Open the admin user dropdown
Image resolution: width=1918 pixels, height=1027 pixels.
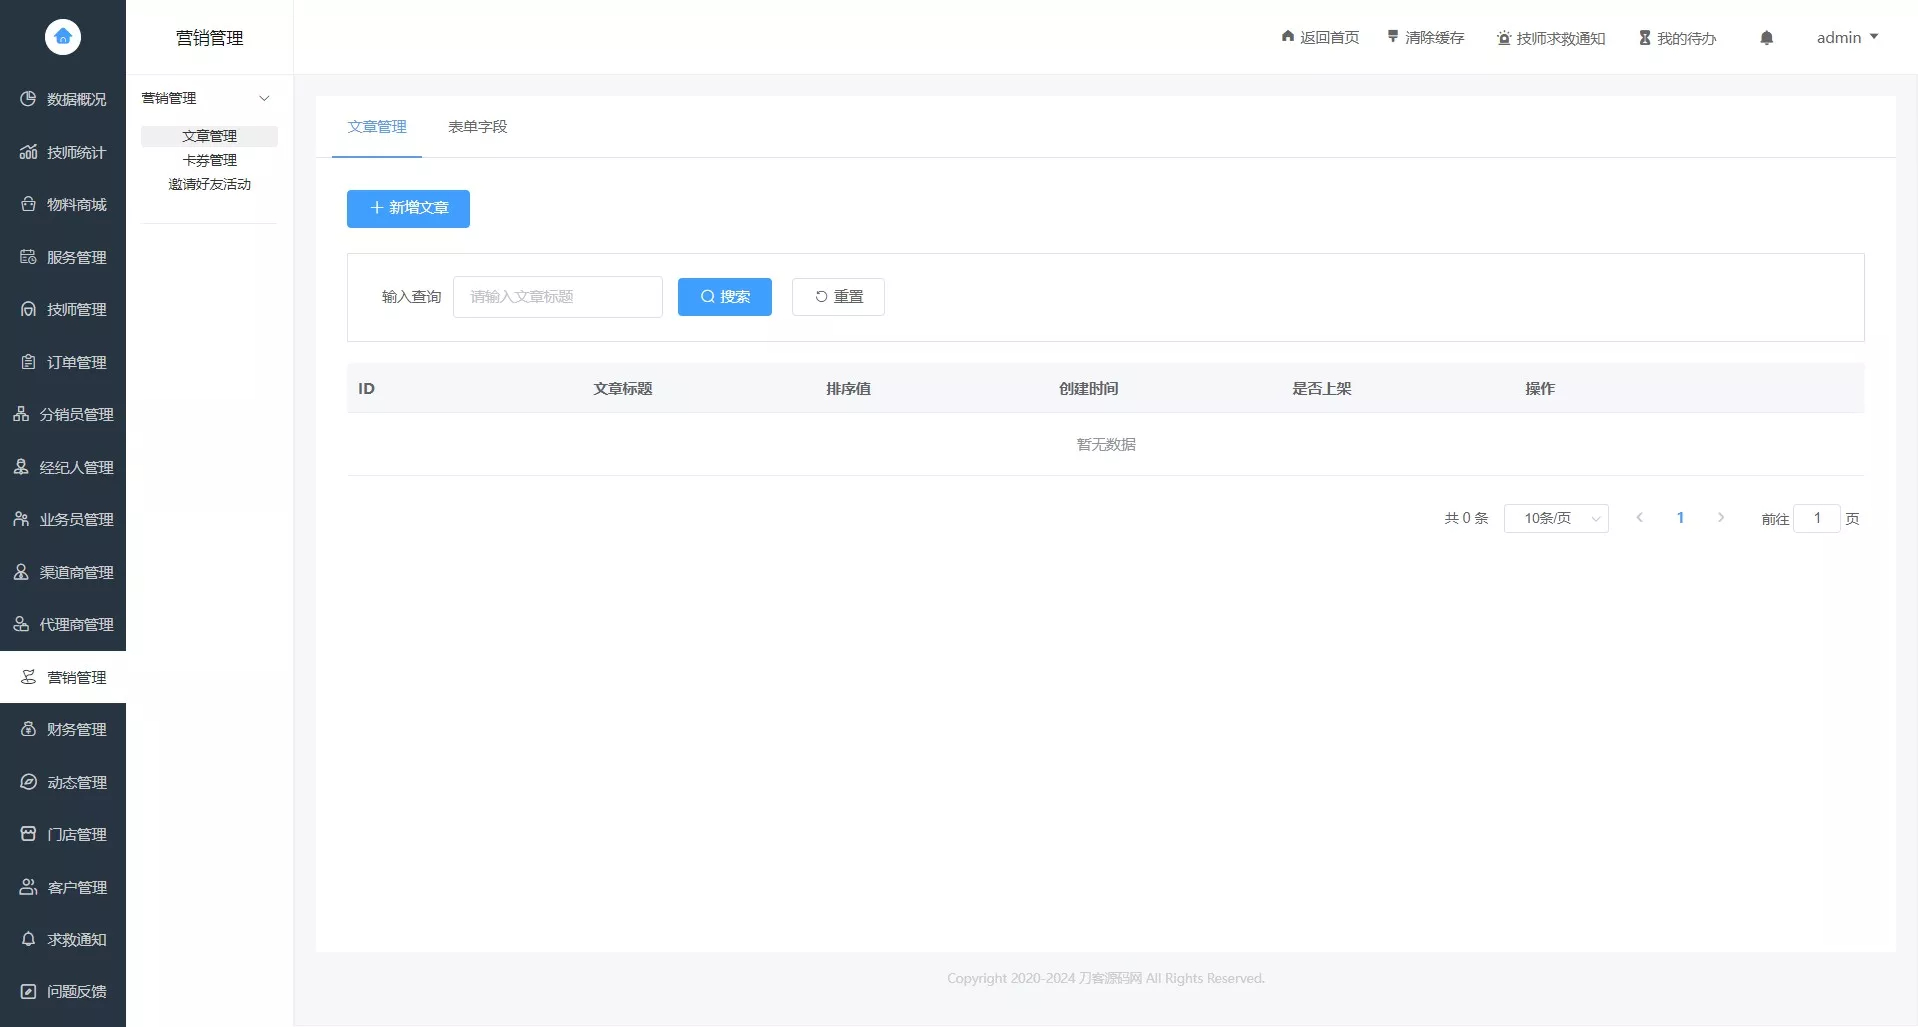1846,38
